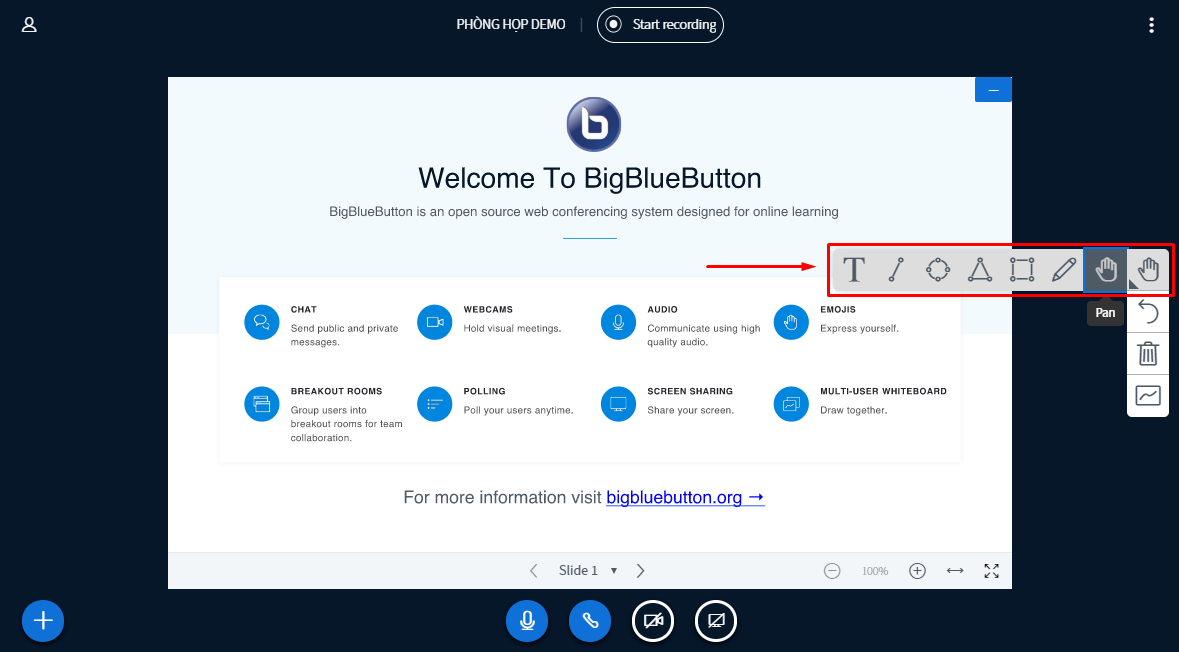Open the blue plus actions menu

click(43, 620)
